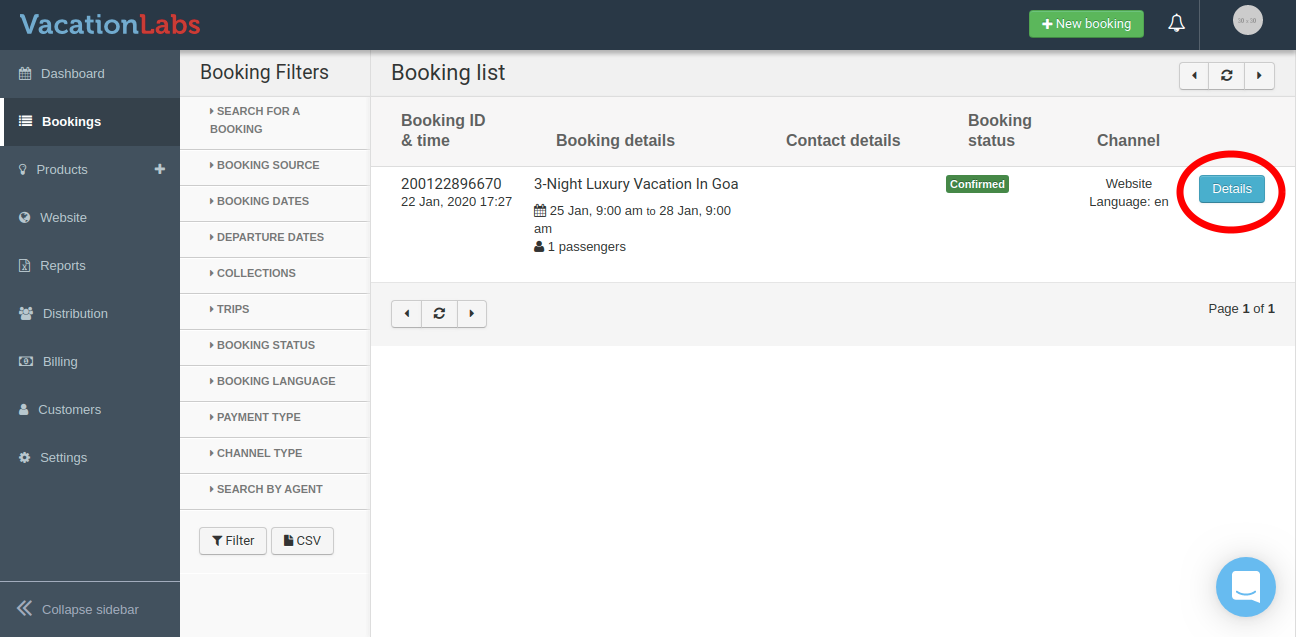Screen dimensions: 1296x637
Task: Expand the Booking Dates filter
Action: 263,201
